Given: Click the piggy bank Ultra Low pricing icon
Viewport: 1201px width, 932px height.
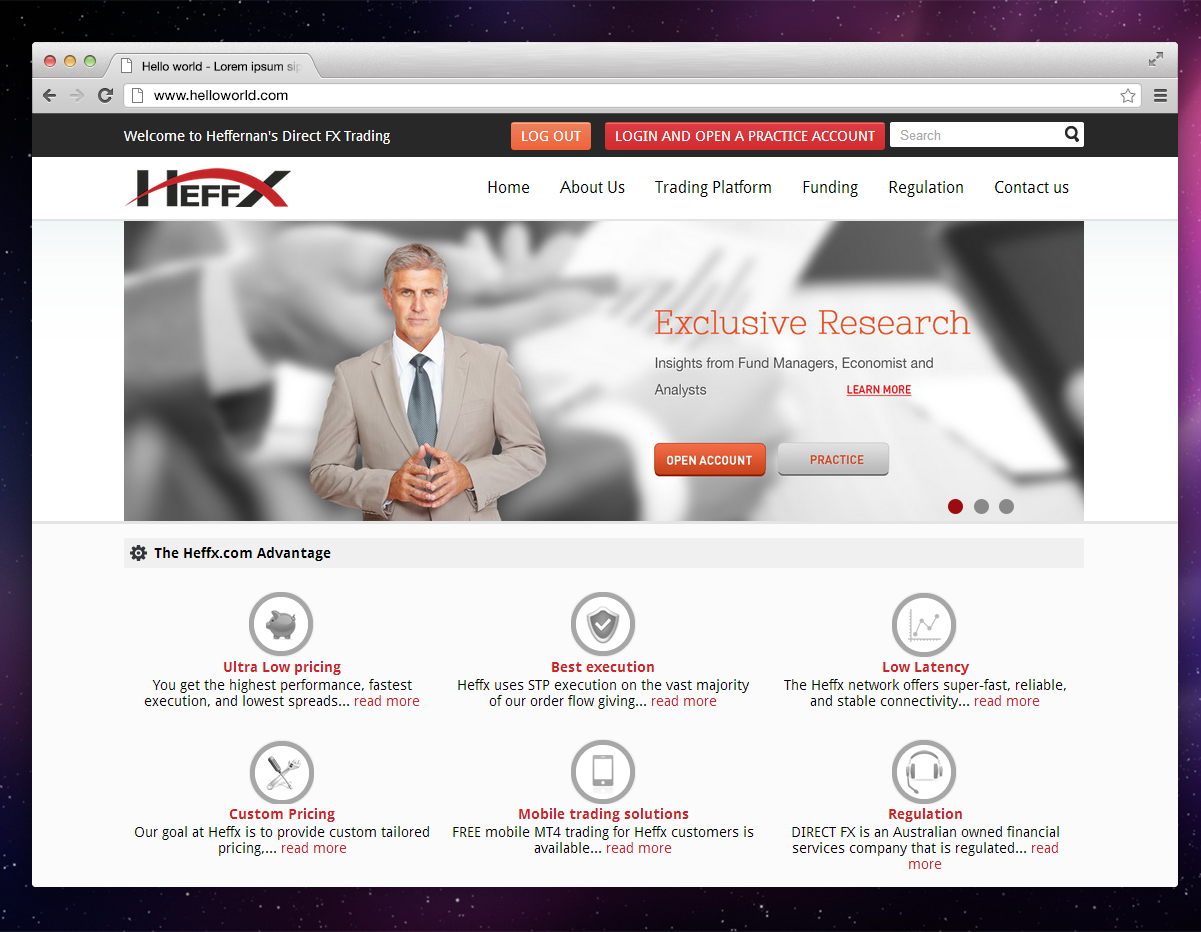Looking at the screenshot, I should point(281,625).
